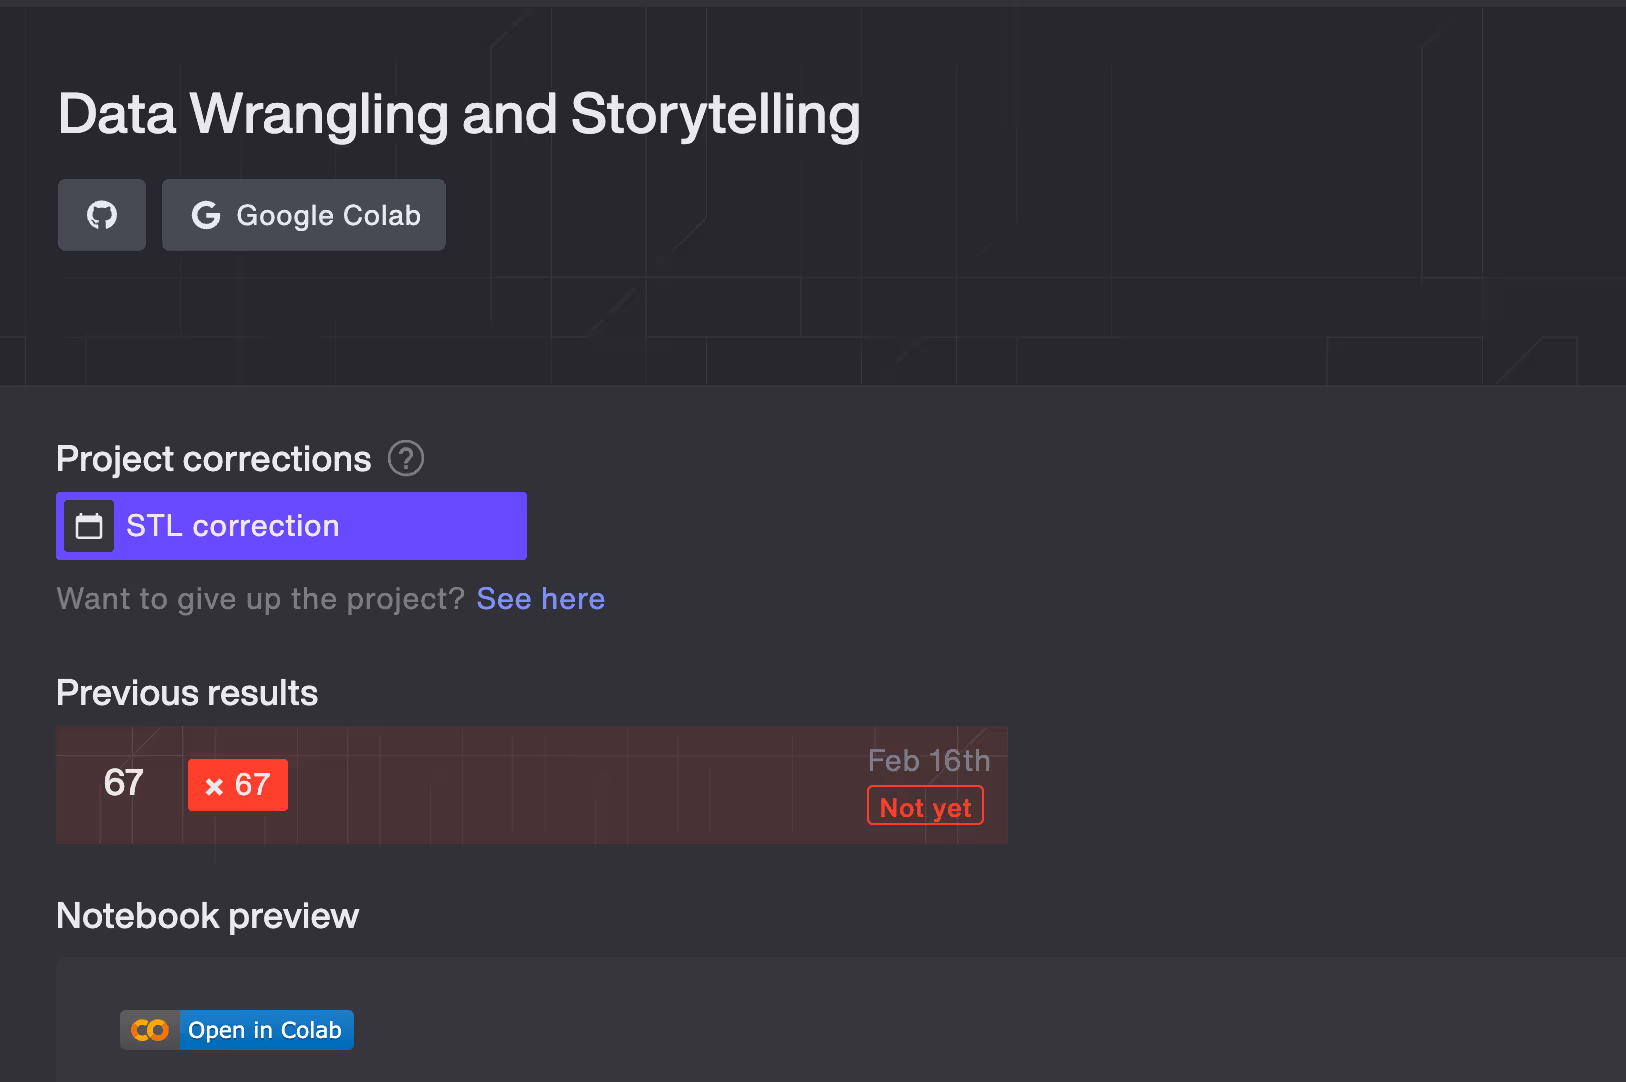Open the Feb 16th previous result row
Screen dimensions: 1626x1082
(532, 785)
